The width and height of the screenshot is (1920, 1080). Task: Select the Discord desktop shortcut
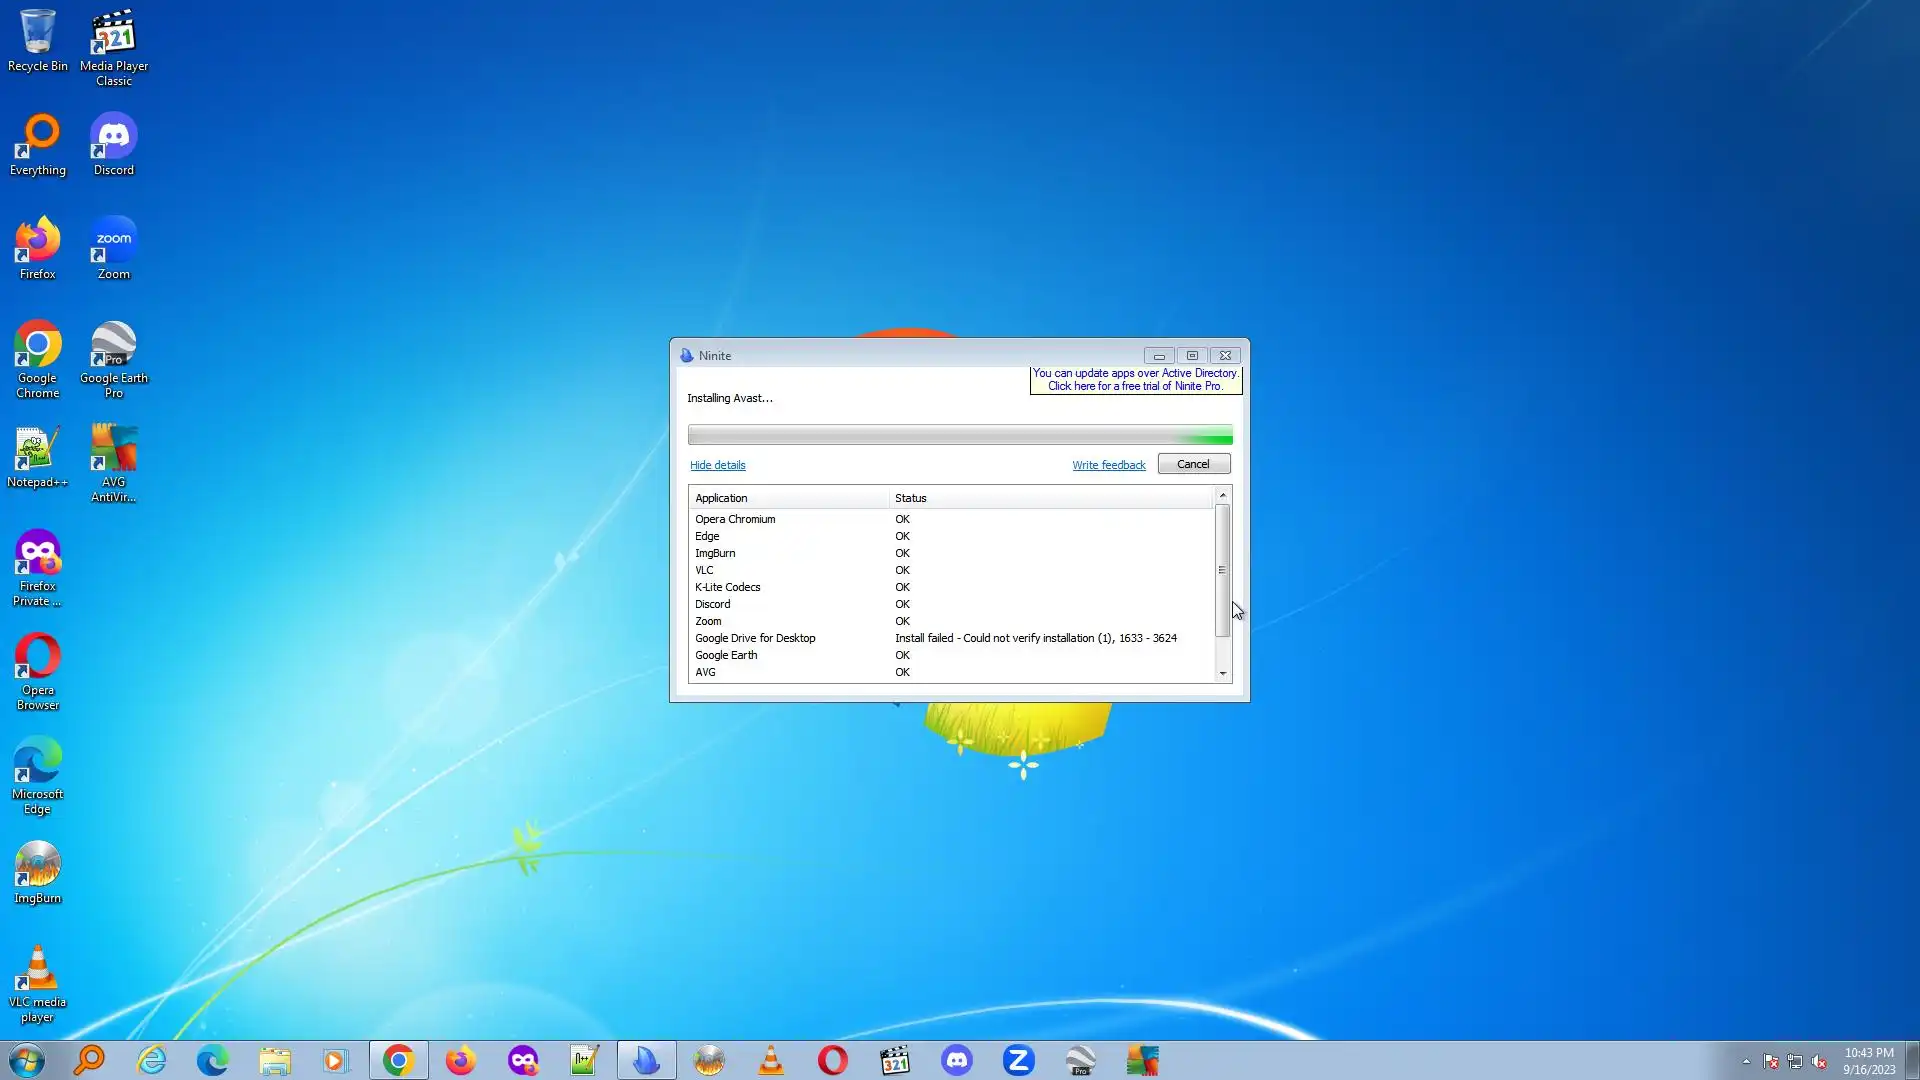[113, 145]
